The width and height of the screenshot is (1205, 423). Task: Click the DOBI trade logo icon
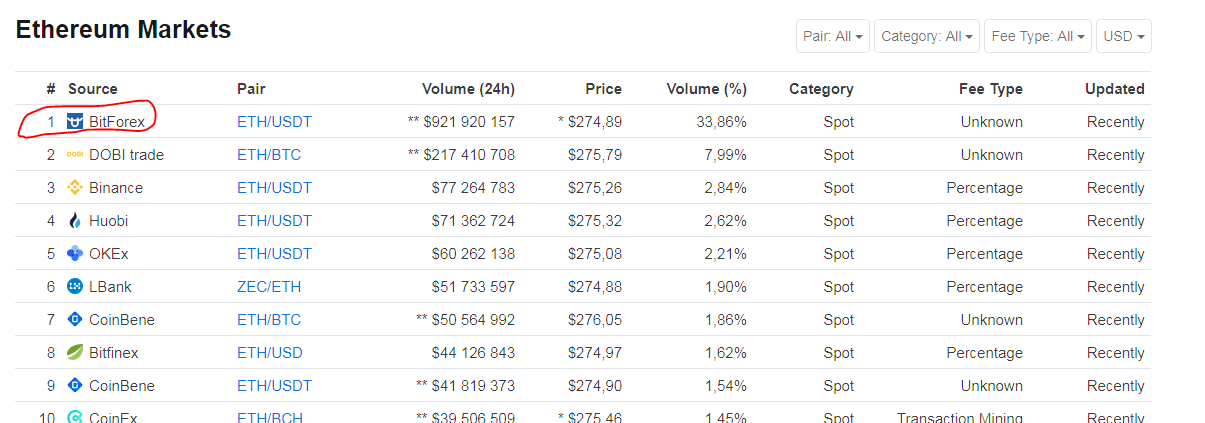75,155
